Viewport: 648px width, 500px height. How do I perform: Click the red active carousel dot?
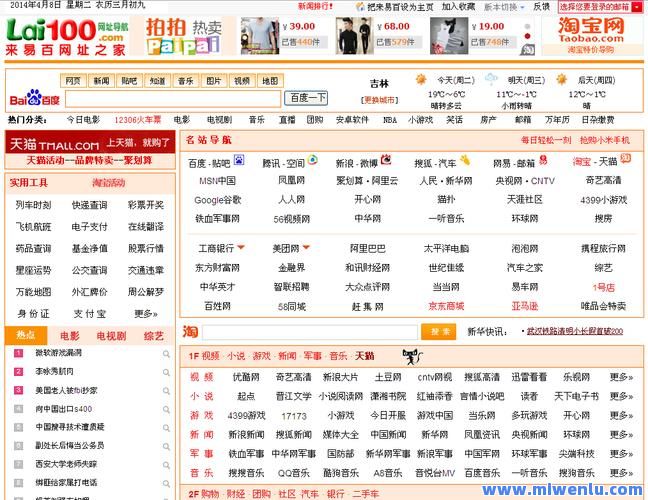pyautogui.click(x=527, y=36)
